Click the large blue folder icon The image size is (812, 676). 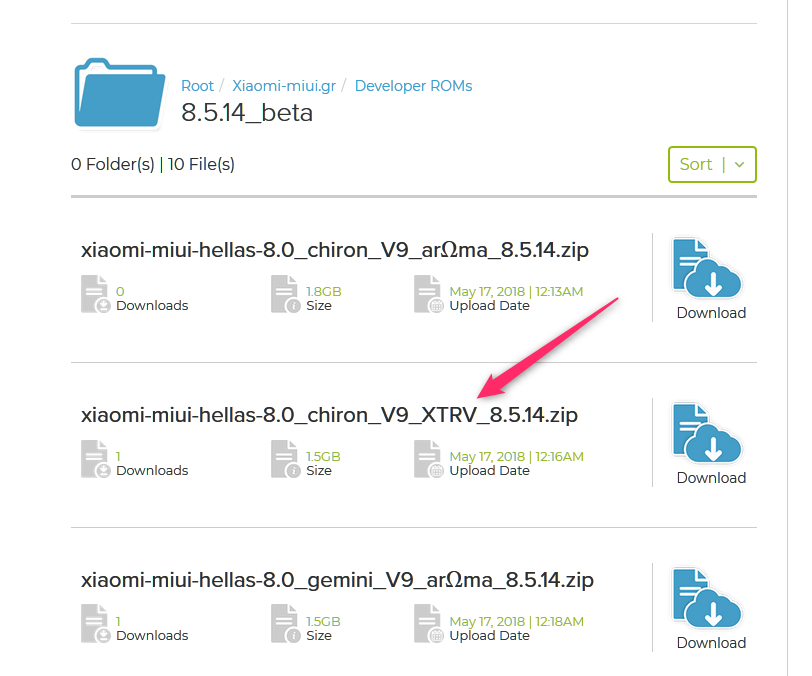[x=118, y=94]
